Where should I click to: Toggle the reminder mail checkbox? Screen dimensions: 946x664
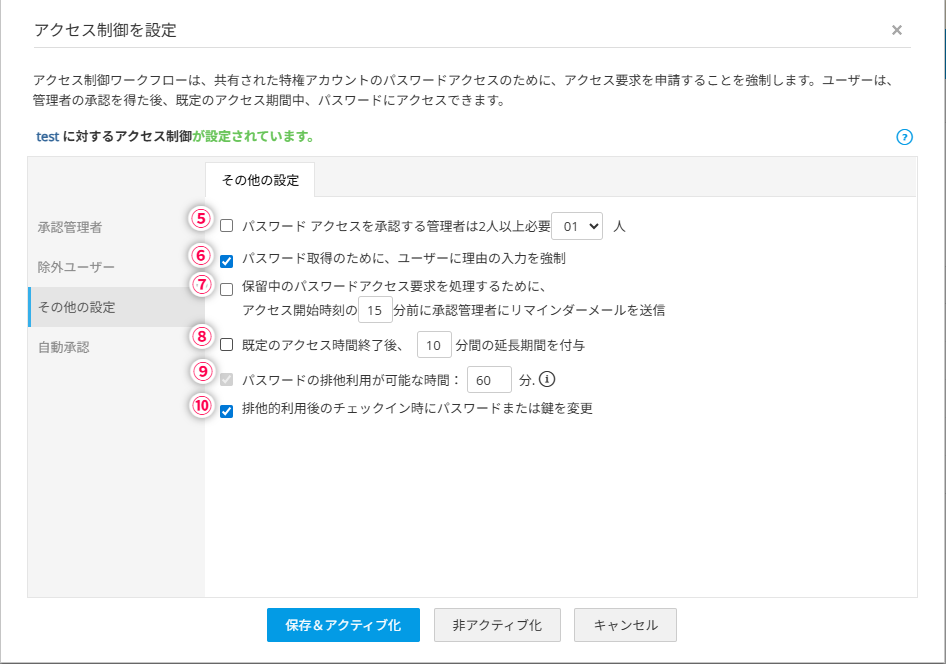[x=227, y=290]
